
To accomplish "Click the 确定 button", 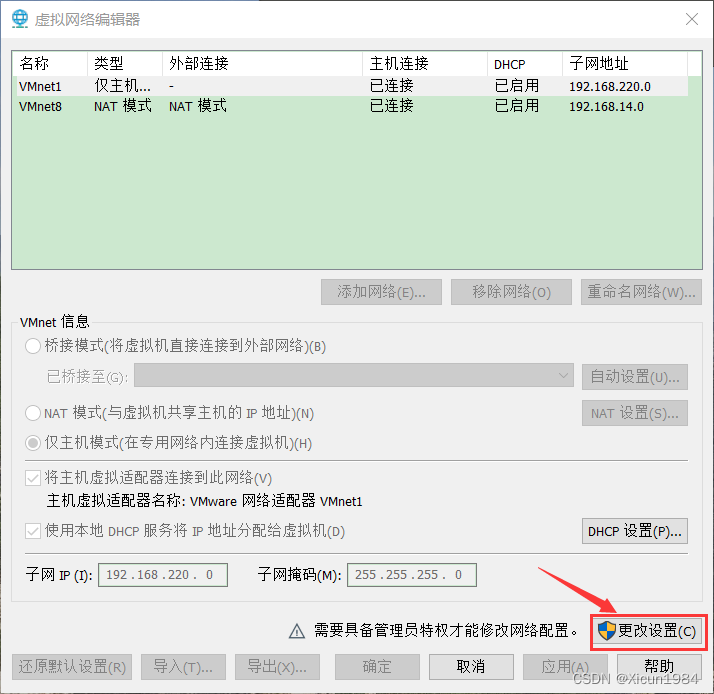I will 377,667.
